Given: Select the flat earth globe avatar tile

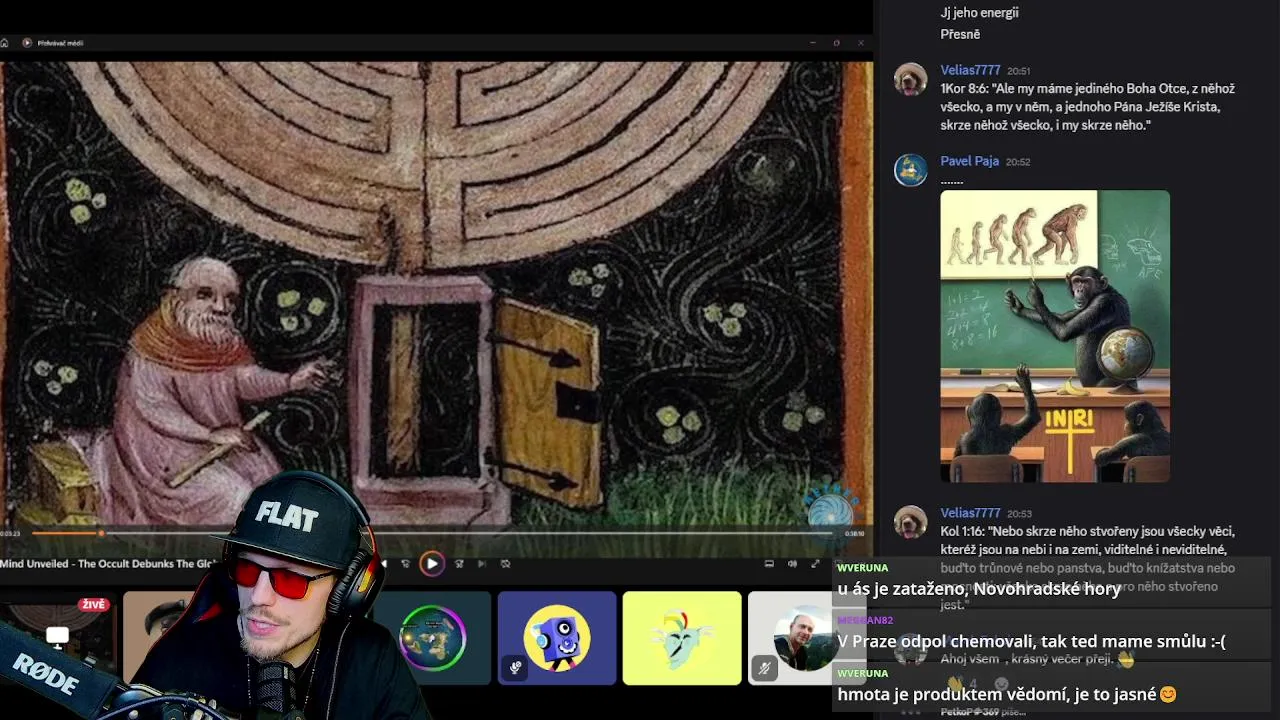Looking at the screenshot, I should tap(432, 638).
